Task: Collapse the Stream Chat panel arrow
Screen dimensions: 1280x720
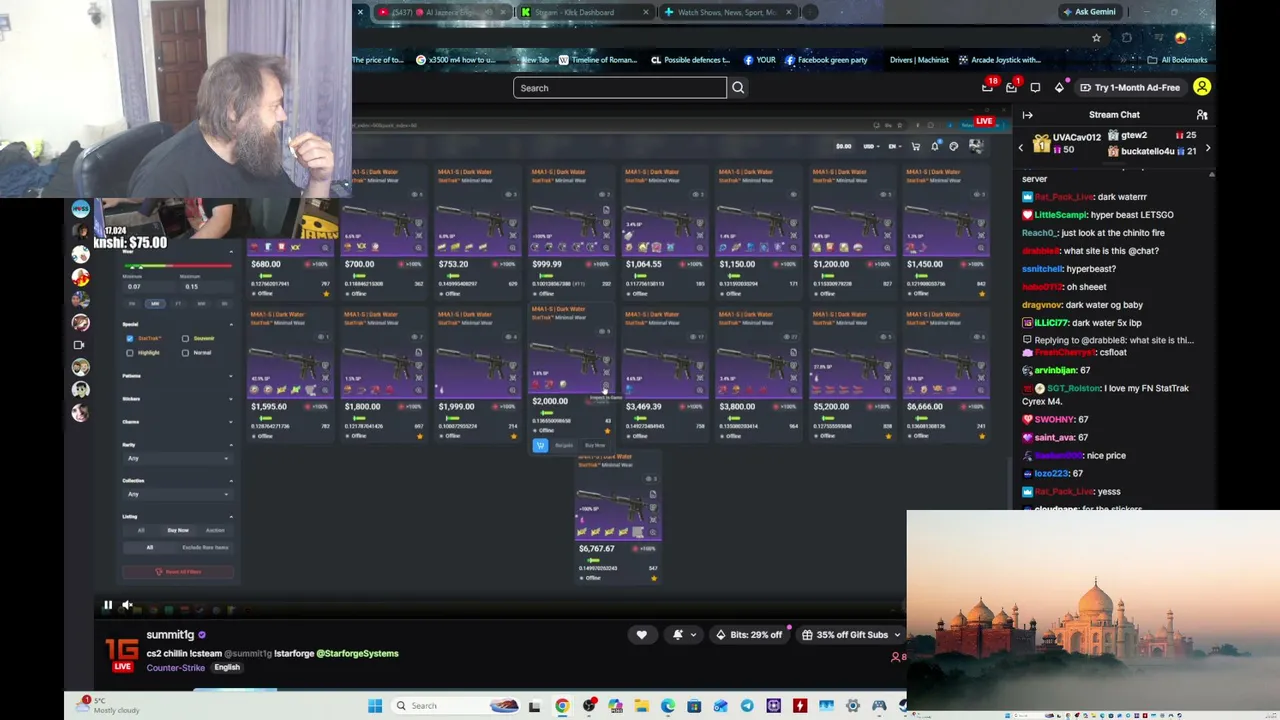Action: pos(1027,115)
